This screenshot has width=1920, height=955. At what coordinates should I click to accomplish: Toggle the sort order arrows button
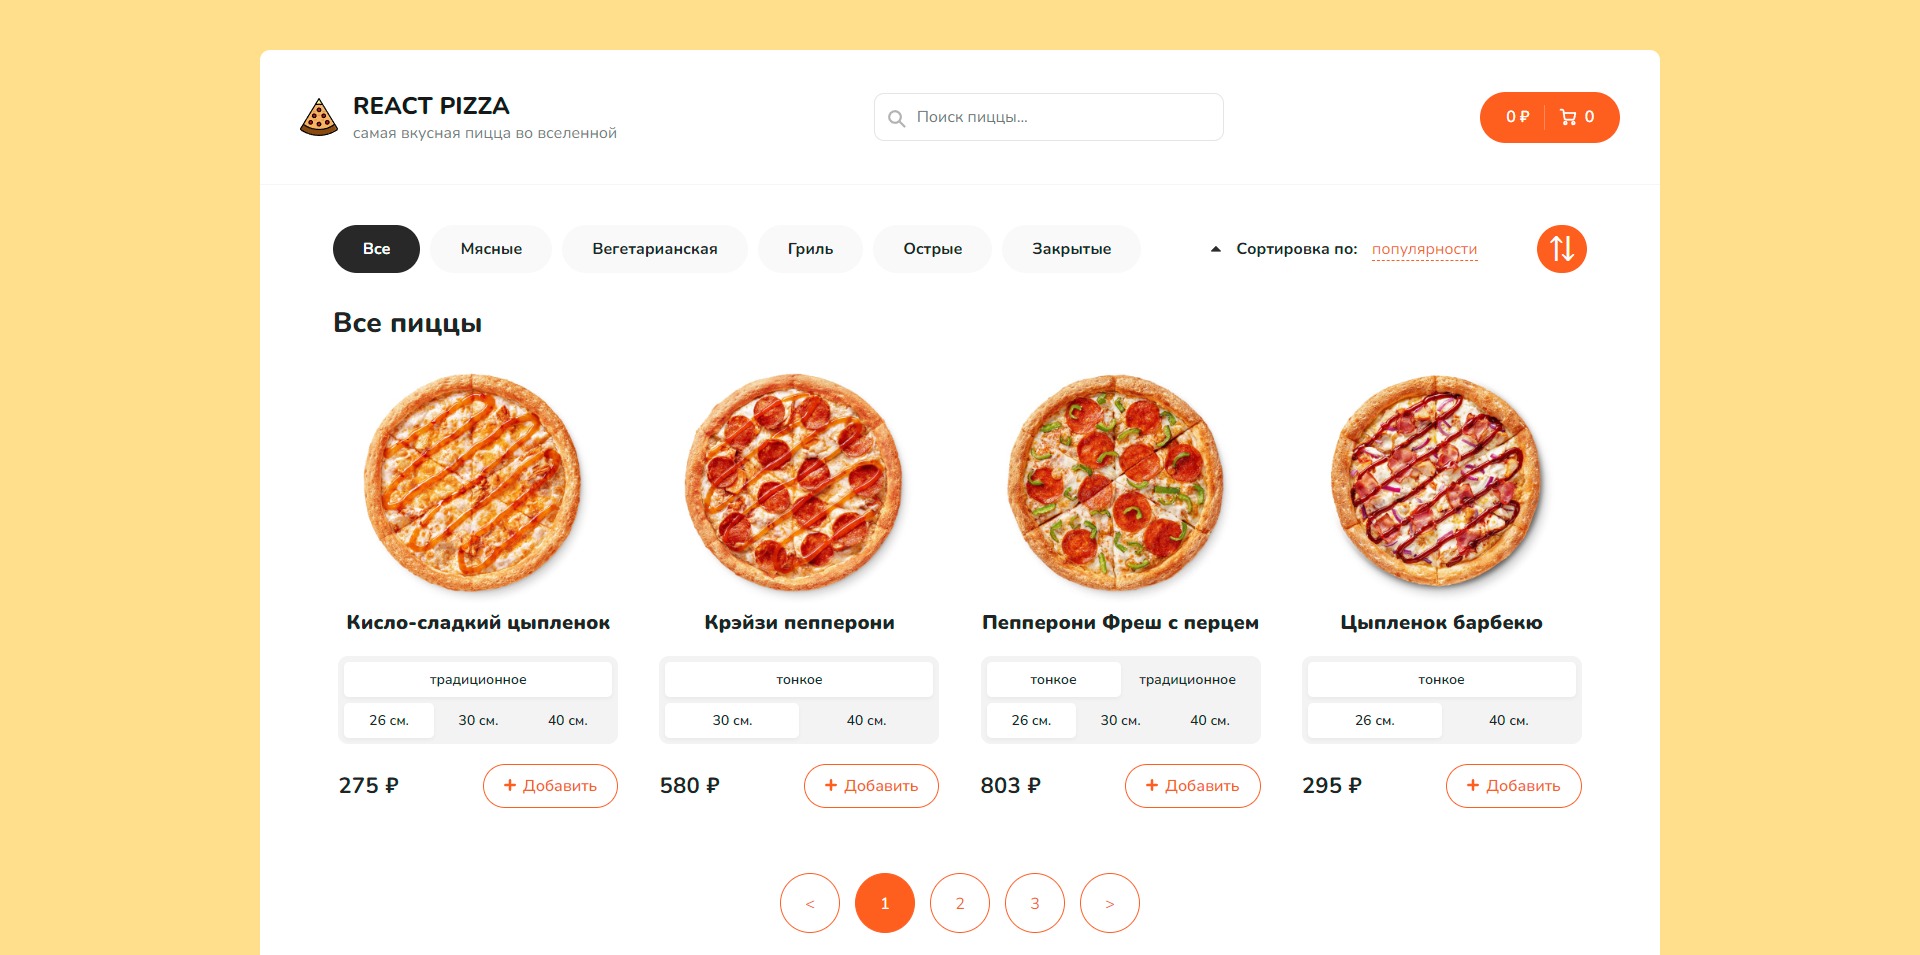1561,249
